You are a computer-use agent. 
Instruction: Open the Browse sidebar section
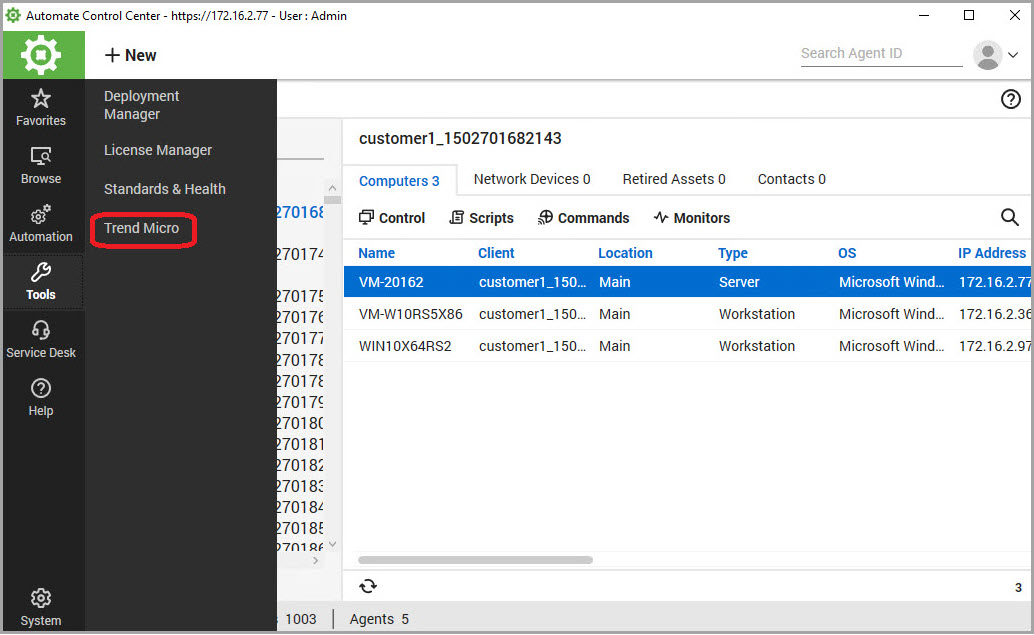(41, 166)
